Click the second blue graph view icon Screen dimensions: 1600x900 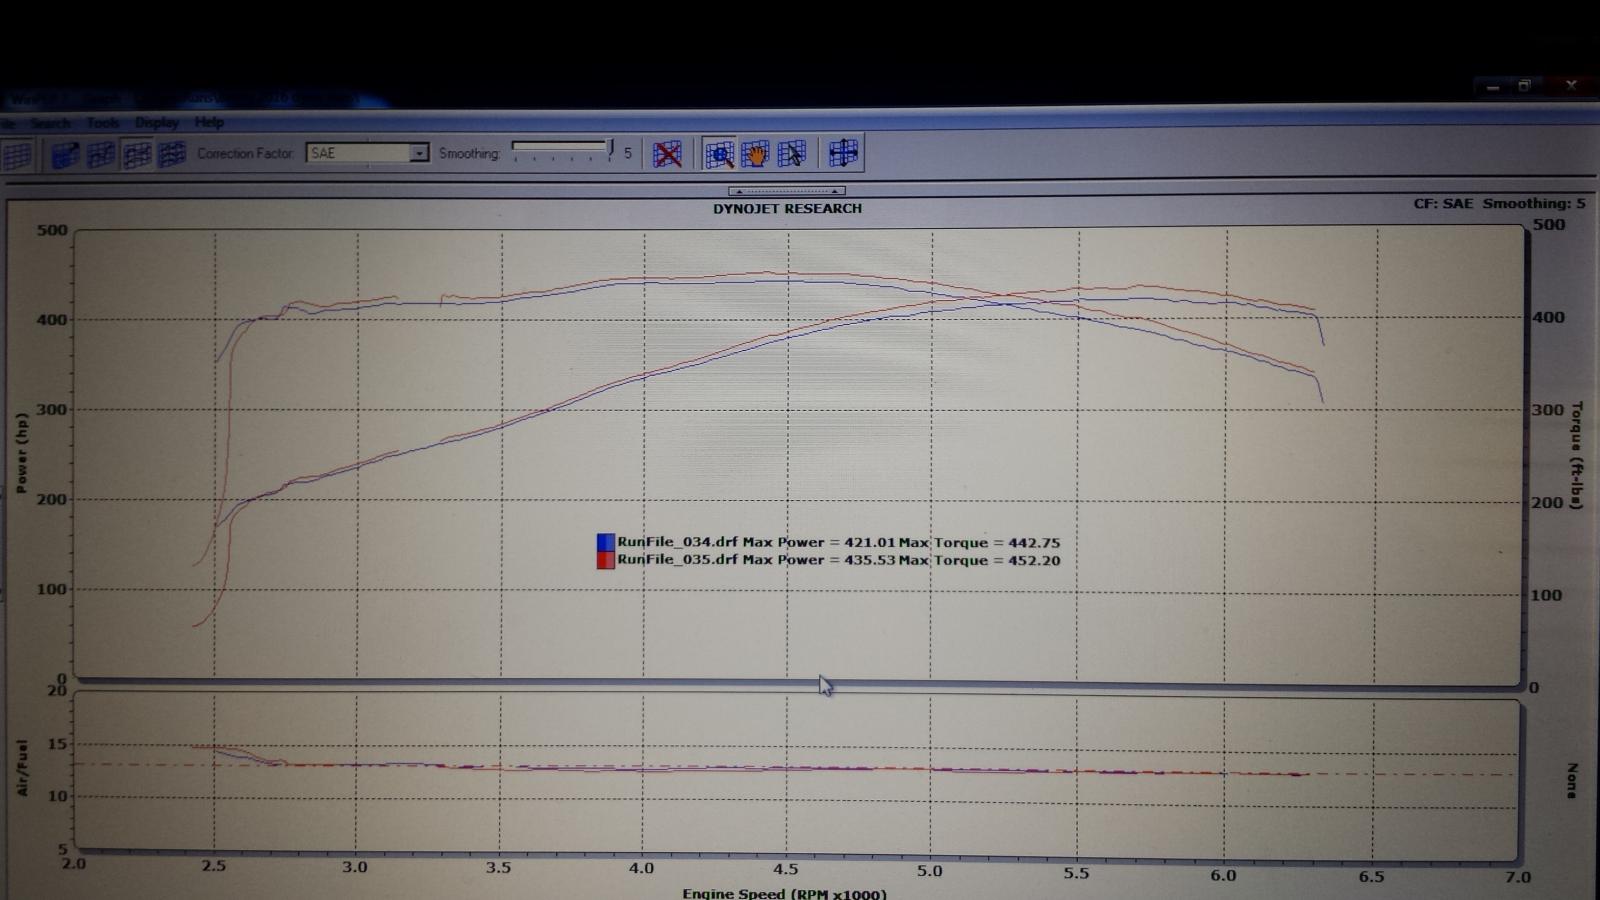click(x=101, y=155)
